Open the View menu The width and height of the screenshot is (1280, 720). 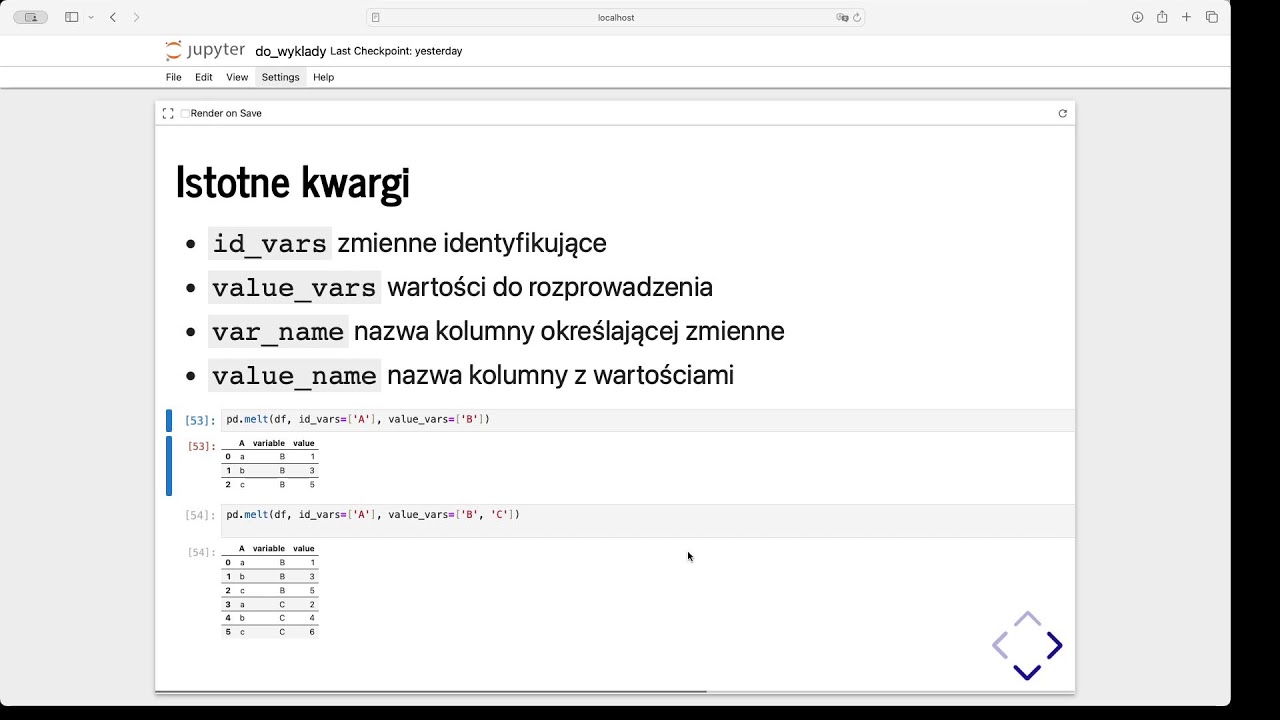(237, 77)
